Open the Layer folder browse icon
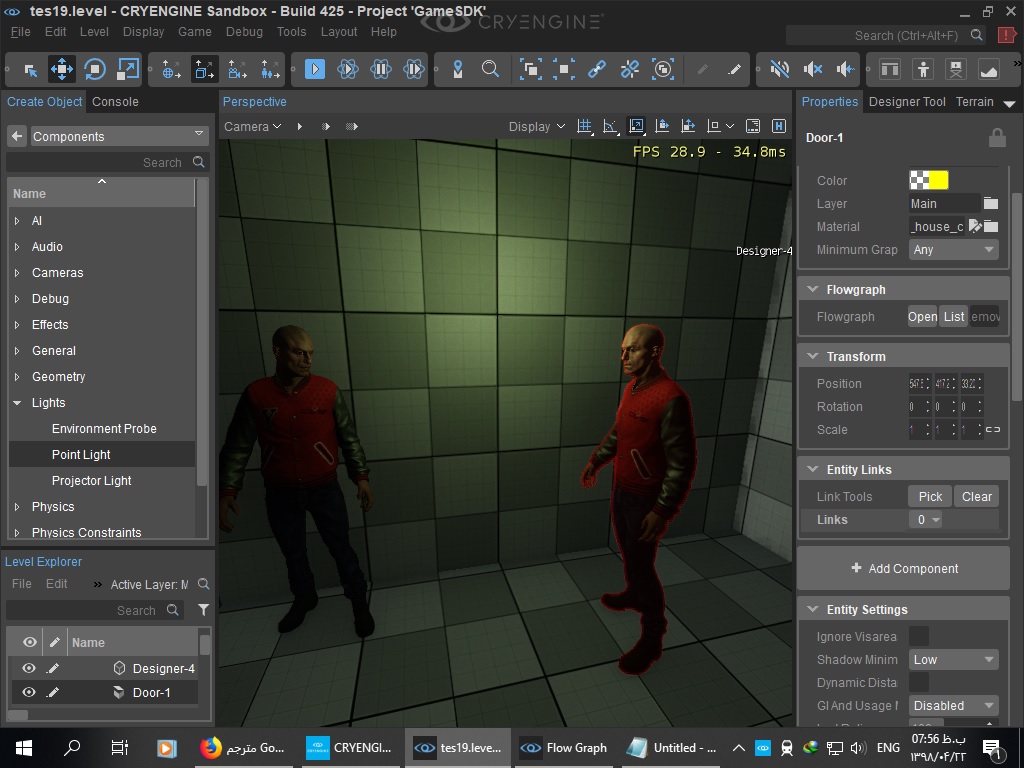 coord(991,203)
